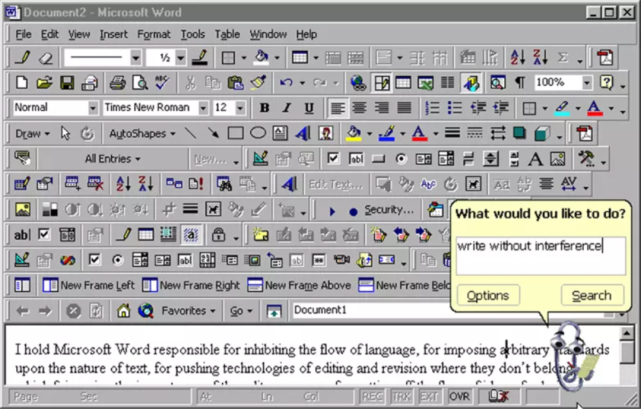Toggle TRK track changes indicator
641x409 pixels.
point(401,396)
